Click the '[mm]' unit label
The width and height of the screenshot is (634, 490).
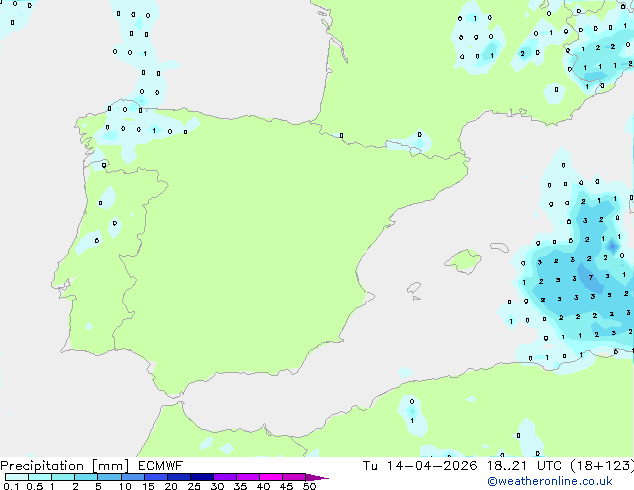click(x=110, y=466)
